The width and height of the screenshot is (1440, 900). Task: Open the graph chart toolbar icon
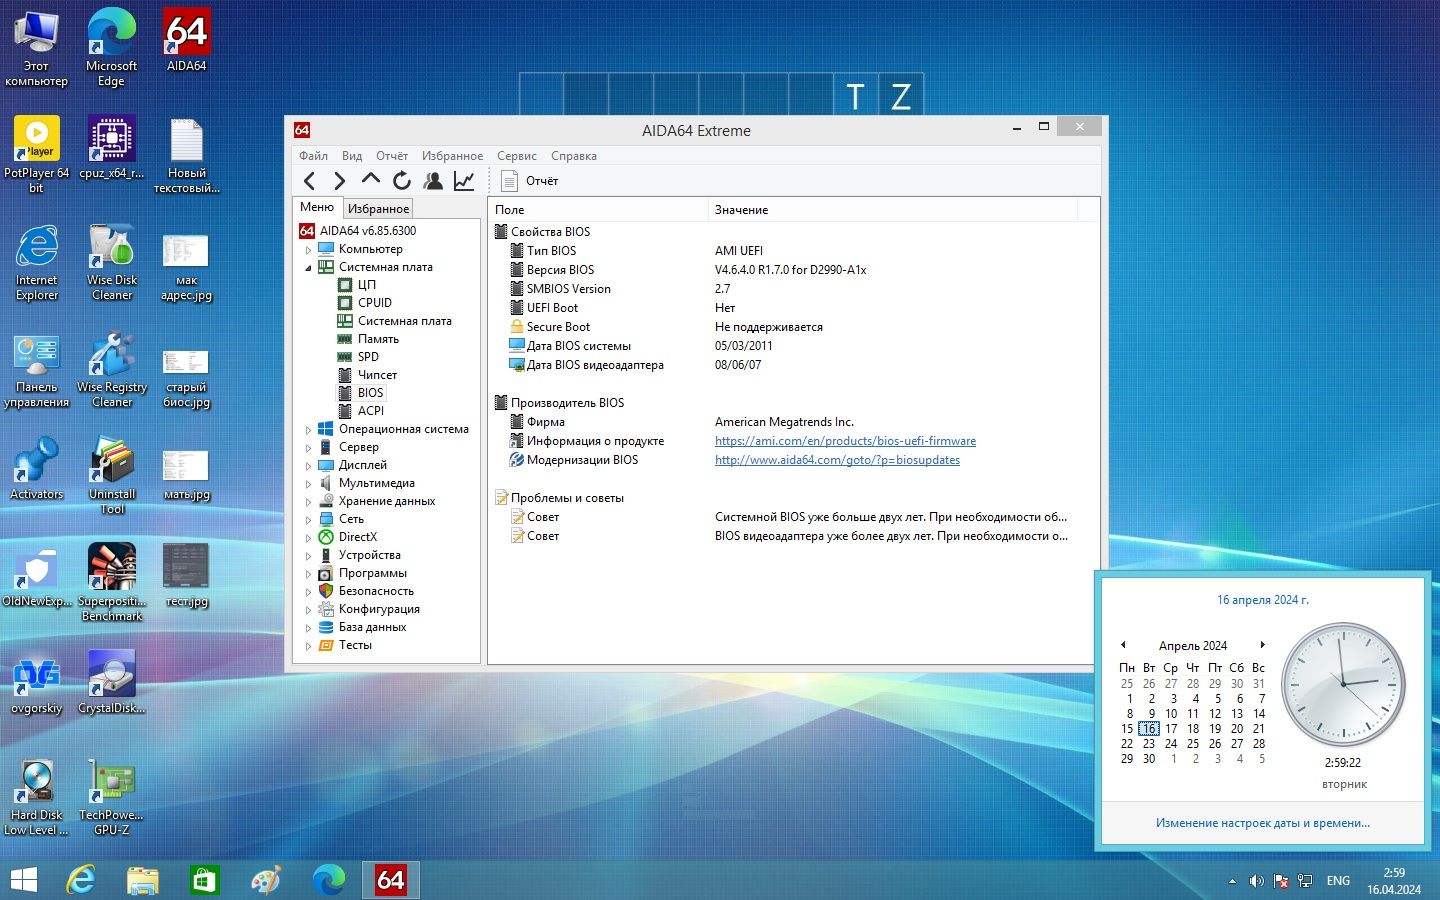464,181
